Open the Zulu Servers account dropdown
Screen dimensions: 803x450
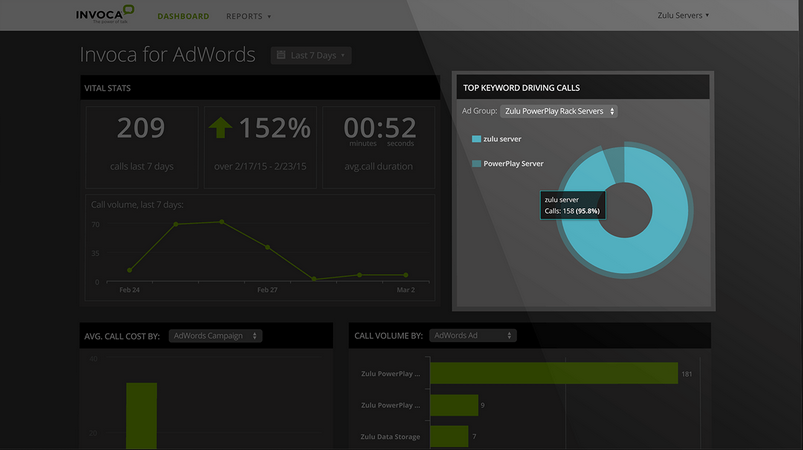click(x=683, y=15)
